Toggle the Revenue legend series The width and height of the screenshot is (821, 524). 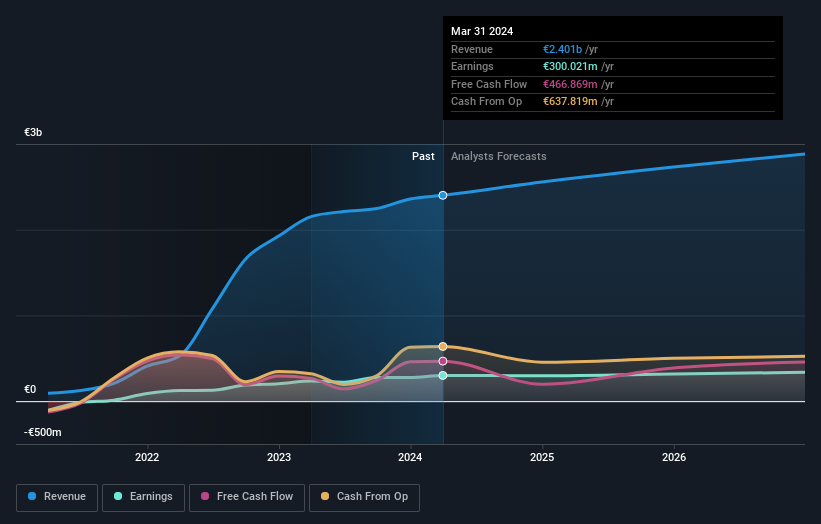[57, 497]
